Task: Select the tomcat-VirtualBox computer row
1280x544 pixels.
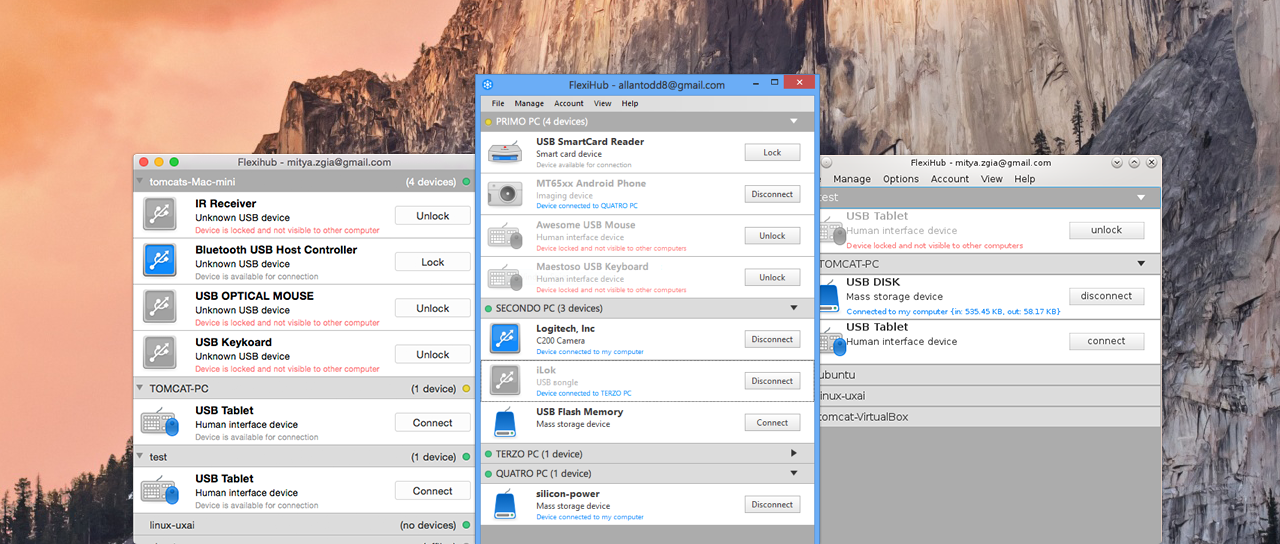Action: [988, 417]
